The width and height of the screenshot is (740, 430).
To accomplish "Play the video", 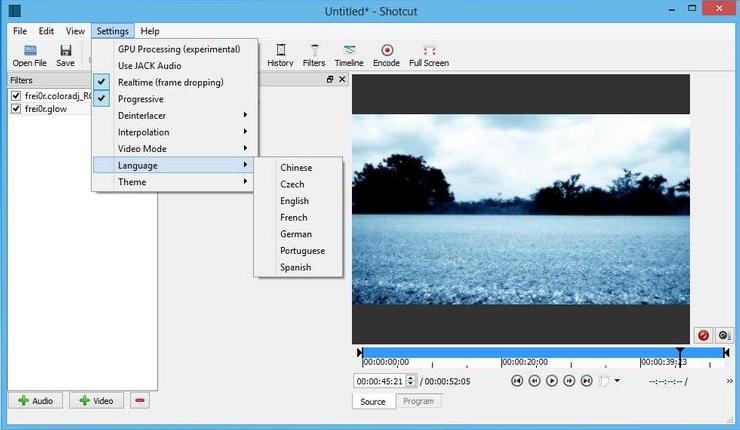I will (x=552, y=380).
